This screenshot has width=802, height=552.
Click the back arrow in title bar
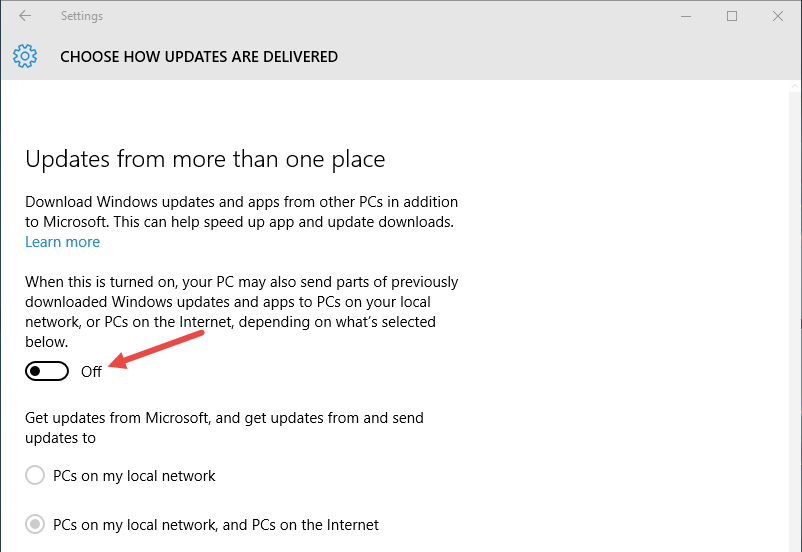(25, 16)
